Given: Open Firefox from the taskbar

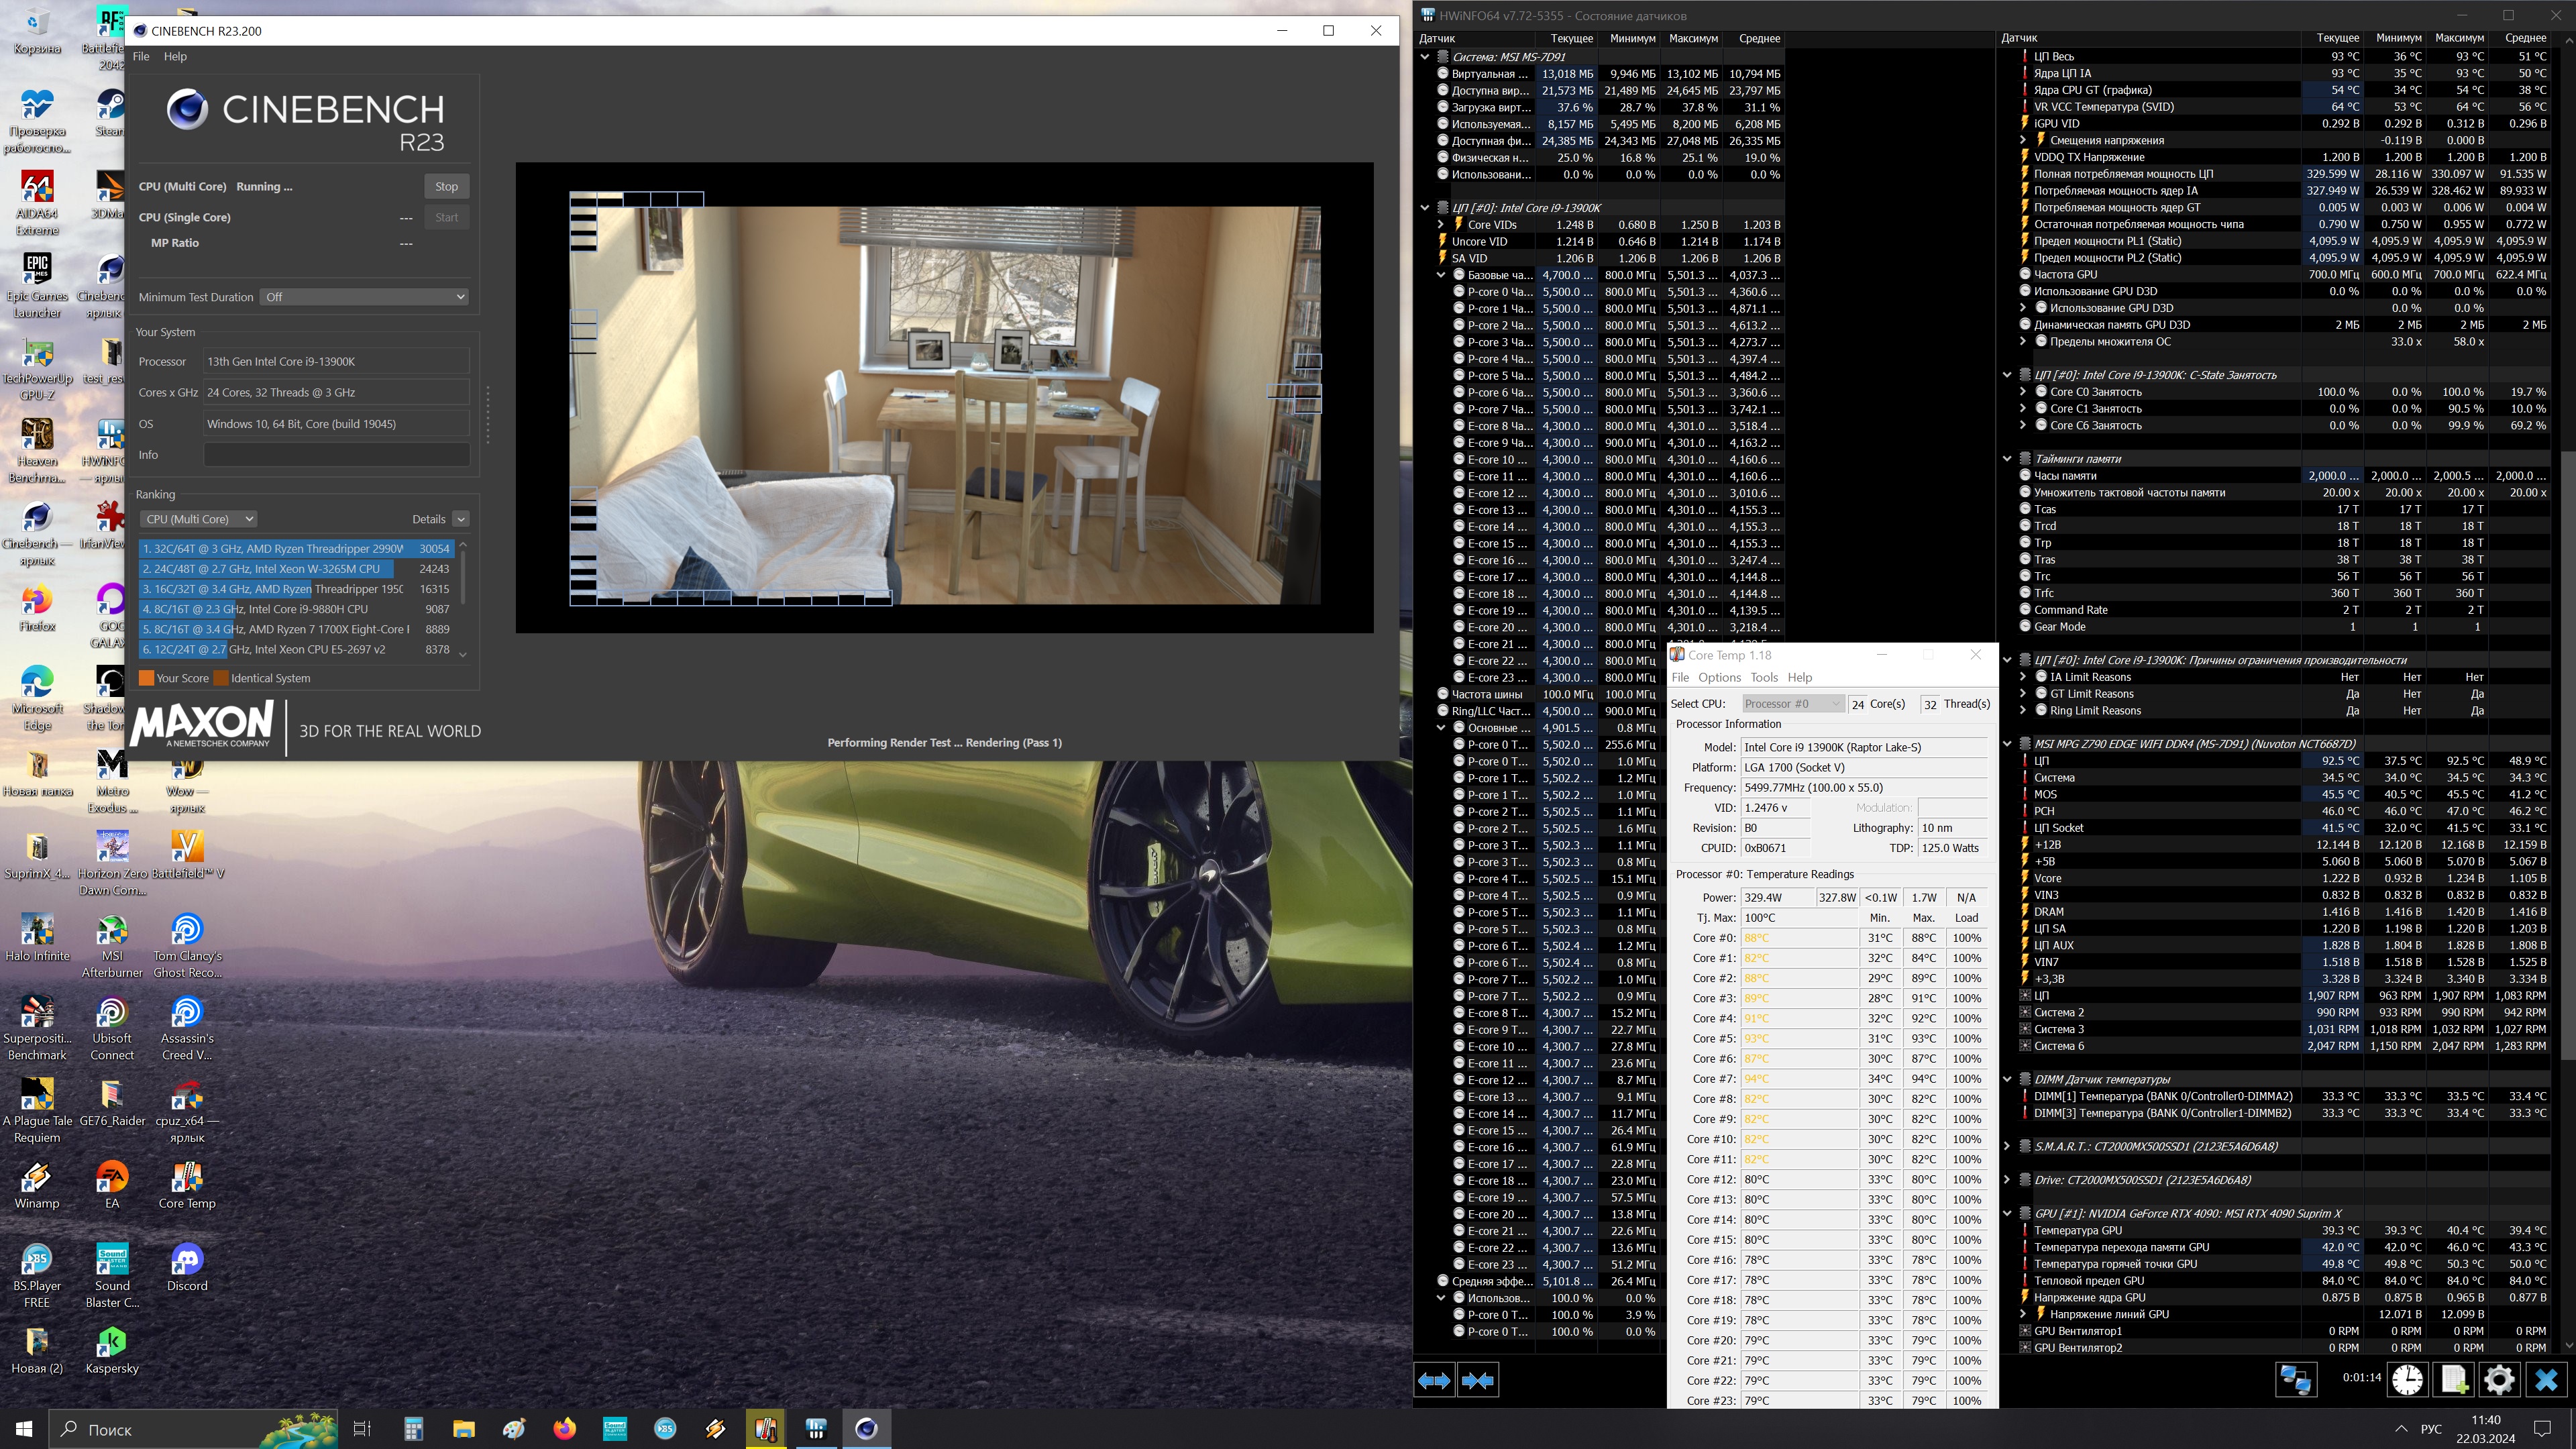Looking at the screenshot, I should coord(565,1428).
